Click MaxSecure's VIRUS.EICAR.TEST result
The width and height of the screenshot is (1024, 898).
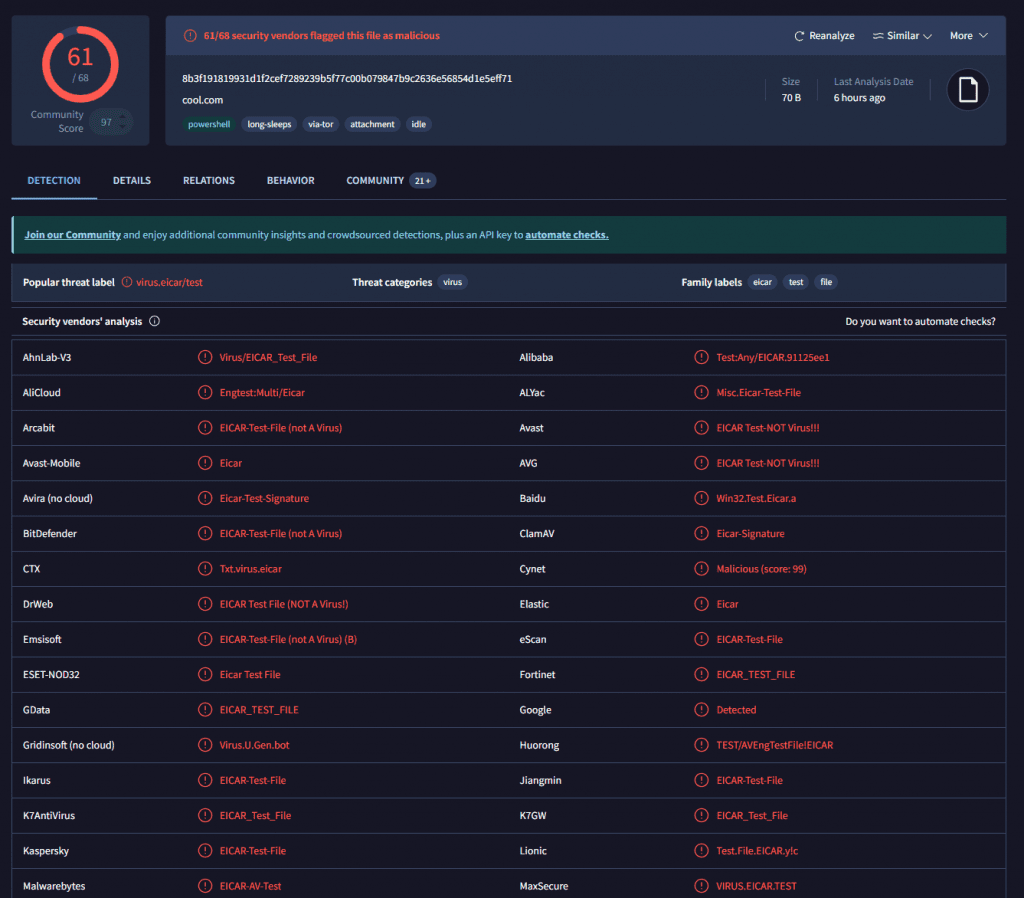point(756,886)
